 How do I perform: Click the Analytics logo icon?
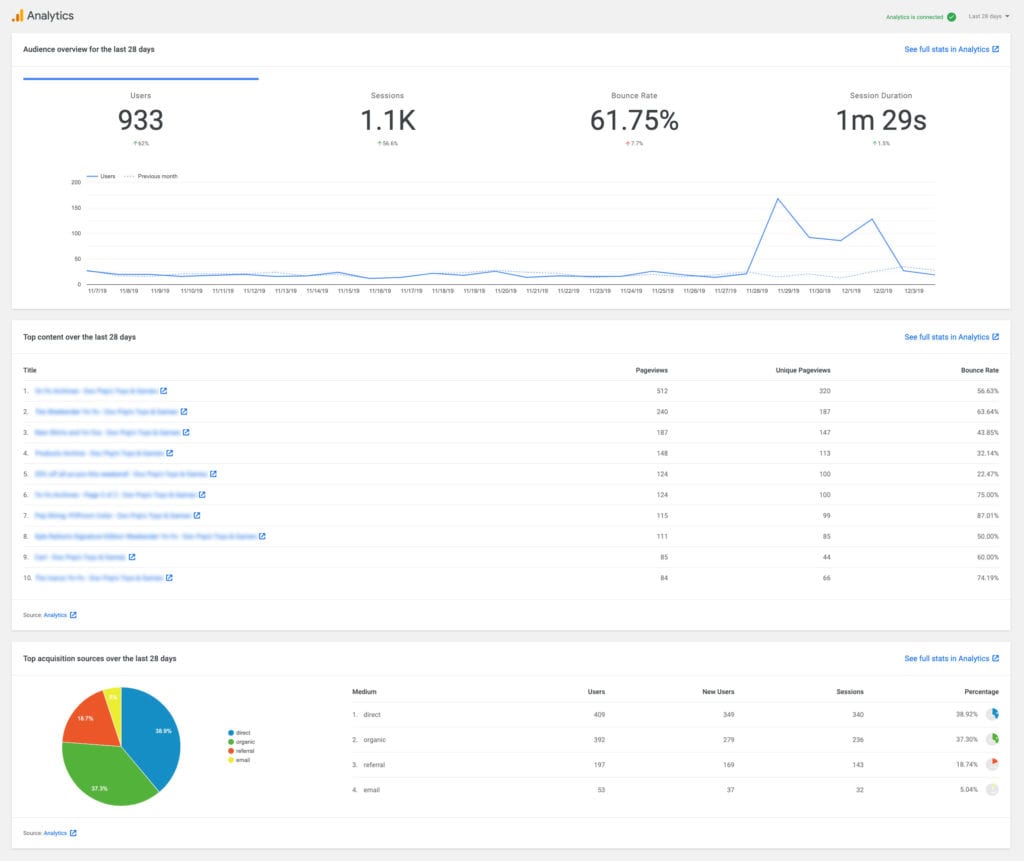17,15
